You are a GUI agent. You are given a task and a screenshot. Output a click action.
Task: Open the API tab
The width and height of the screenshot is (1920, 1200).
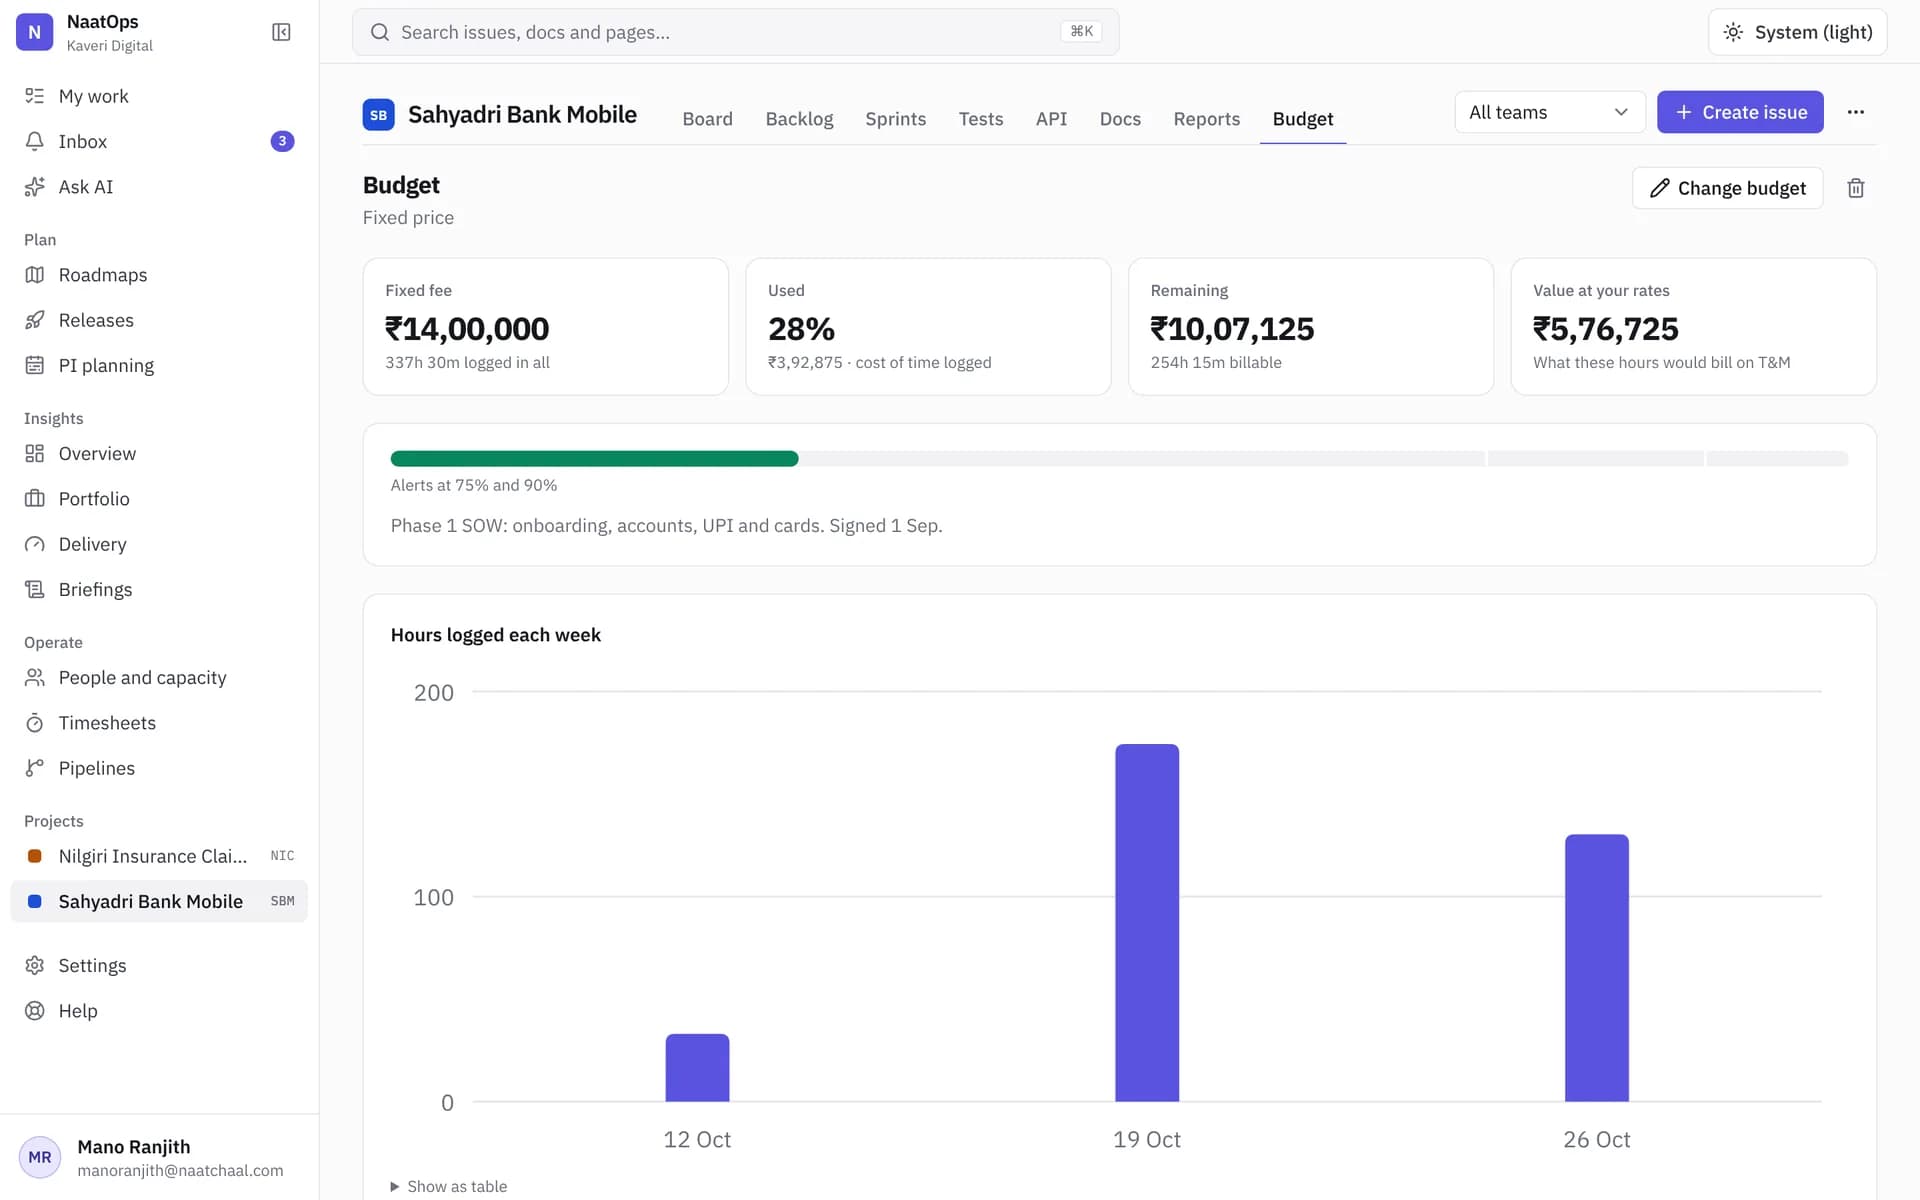[1051, 119]
